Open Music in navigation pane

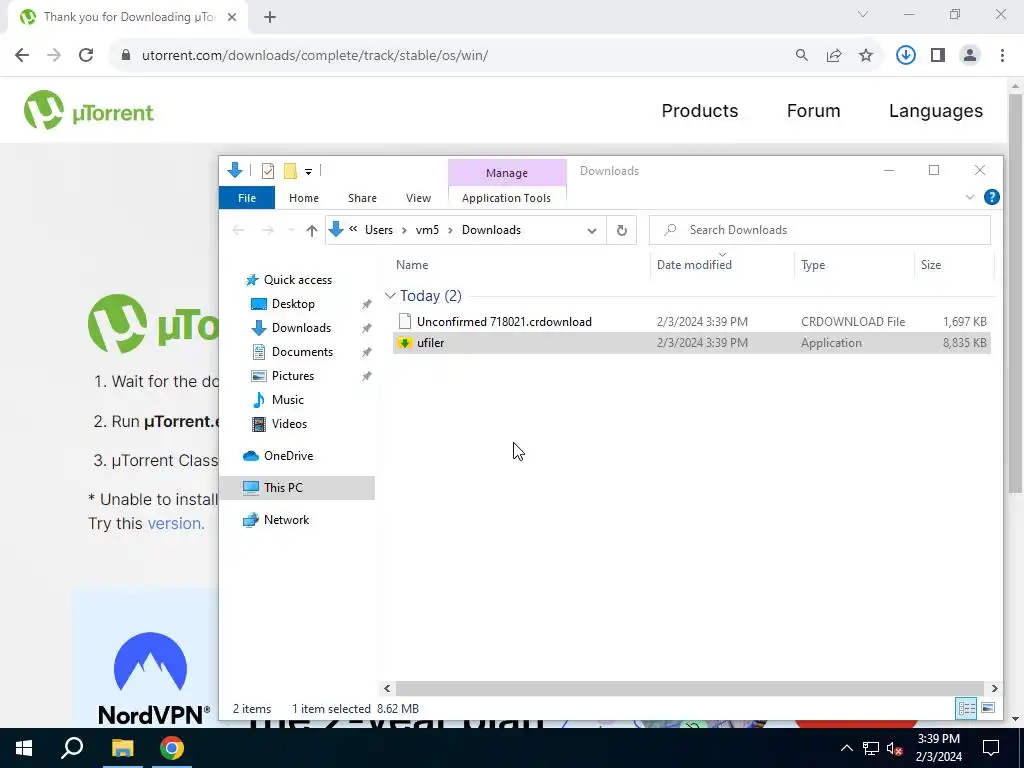click(x=287, y=400)
